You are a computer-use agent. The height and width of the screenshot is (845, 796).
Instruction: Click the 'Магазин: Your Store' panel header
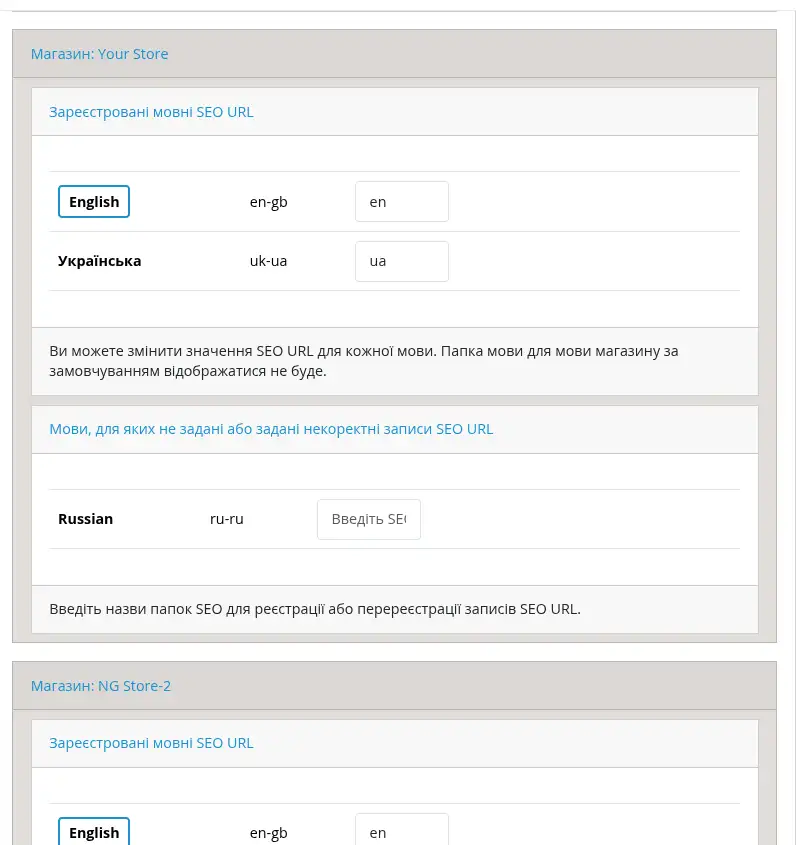[100, 54]
